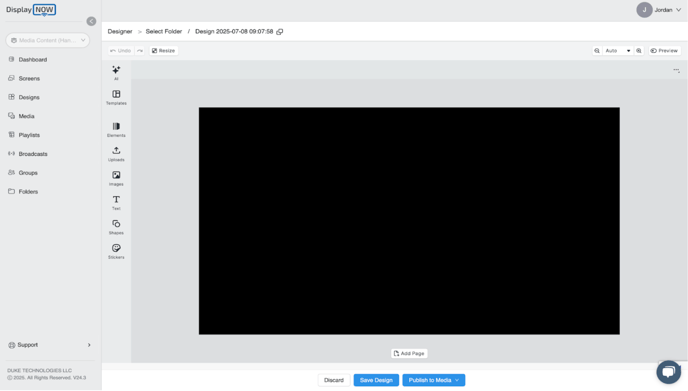This screenshot has height=391, width=688.
Task: Select the Text tool
Action: [116, 203]
